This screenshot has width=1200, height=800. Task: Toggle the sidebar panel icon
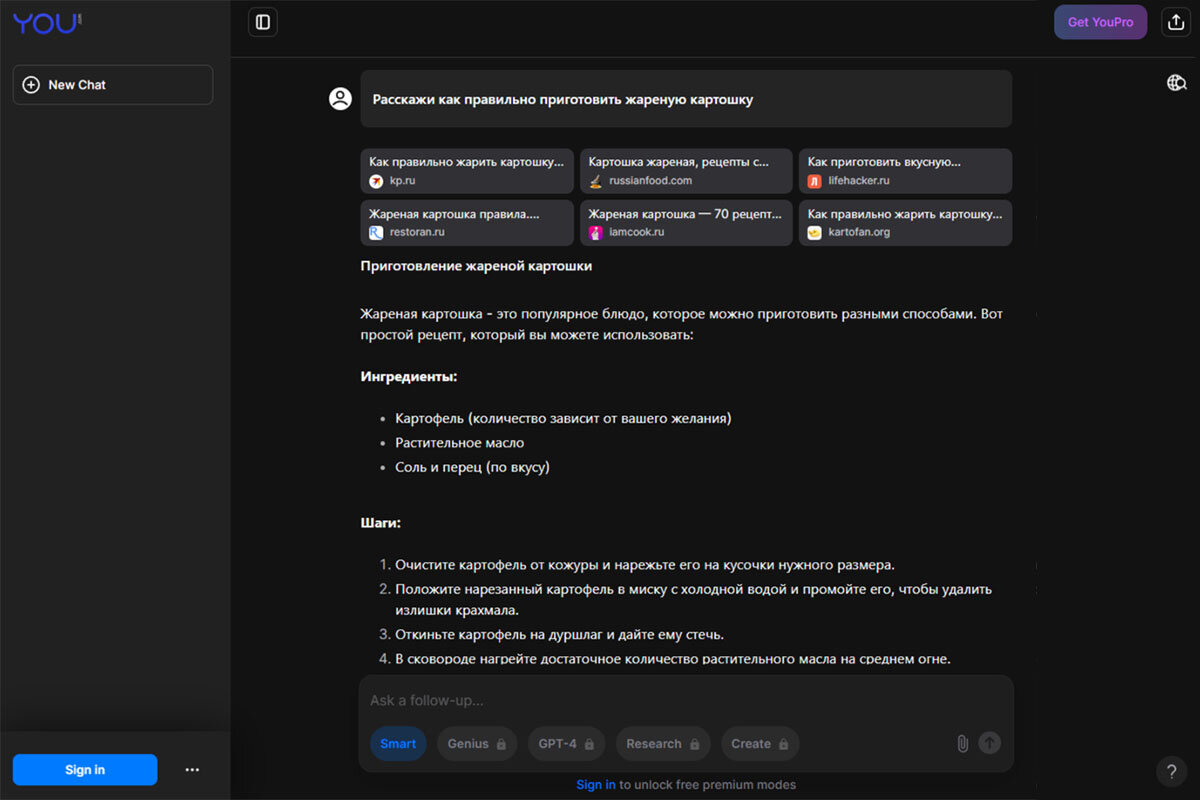coord(263,22)
